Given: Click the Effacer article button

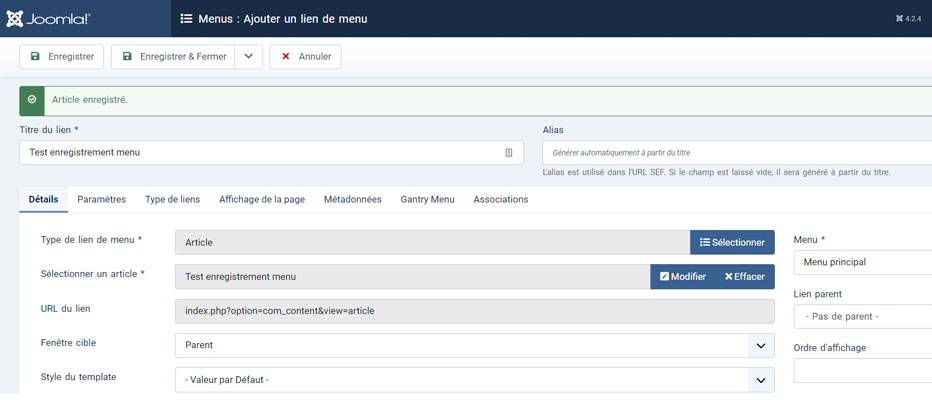Looking at the screenshot, I should [x=745, y=277].
